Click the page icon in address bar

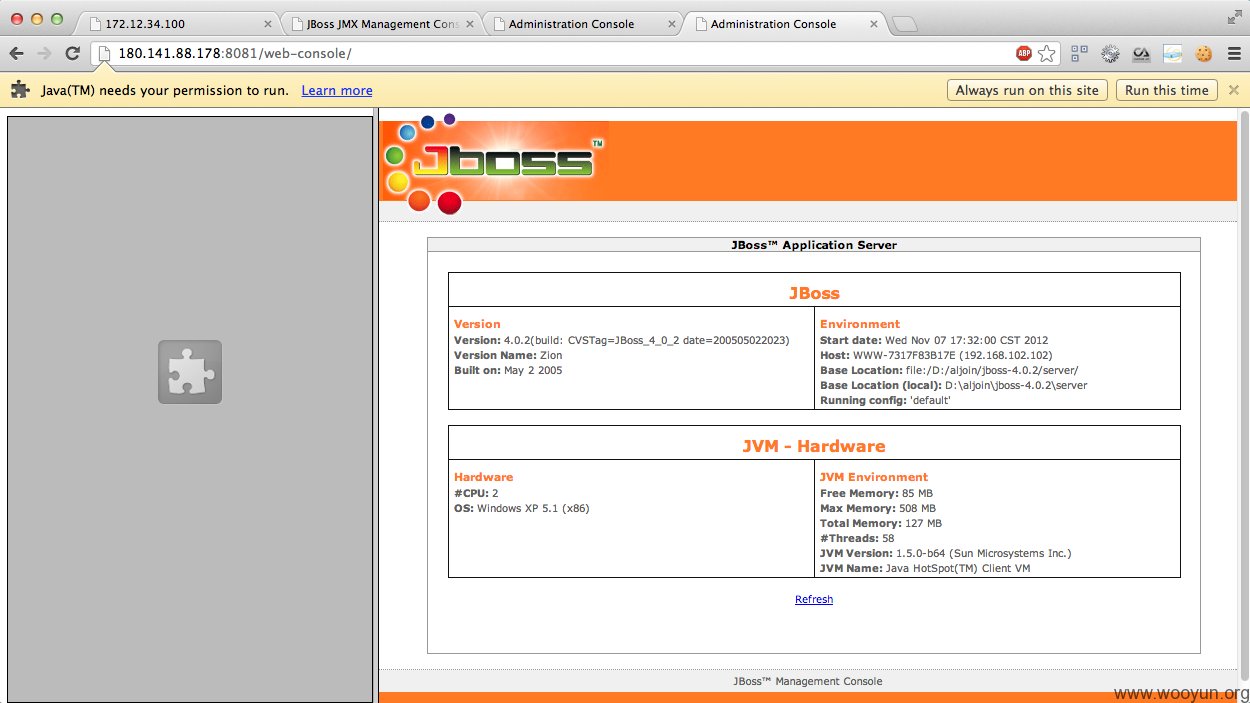[x=103, y=54]
